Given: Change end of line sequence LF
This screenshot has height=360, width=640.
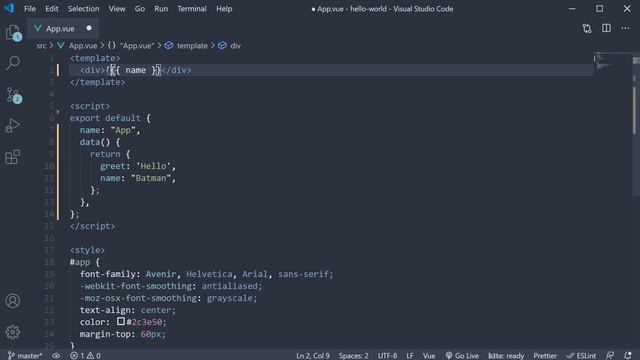Looking at the screenshot, I should [x=410, y=356].
